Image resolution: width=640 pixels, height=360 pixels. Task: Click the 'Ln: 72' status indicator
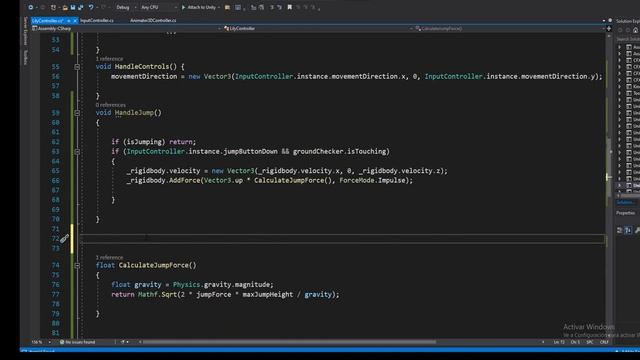(x=559, y=342)
